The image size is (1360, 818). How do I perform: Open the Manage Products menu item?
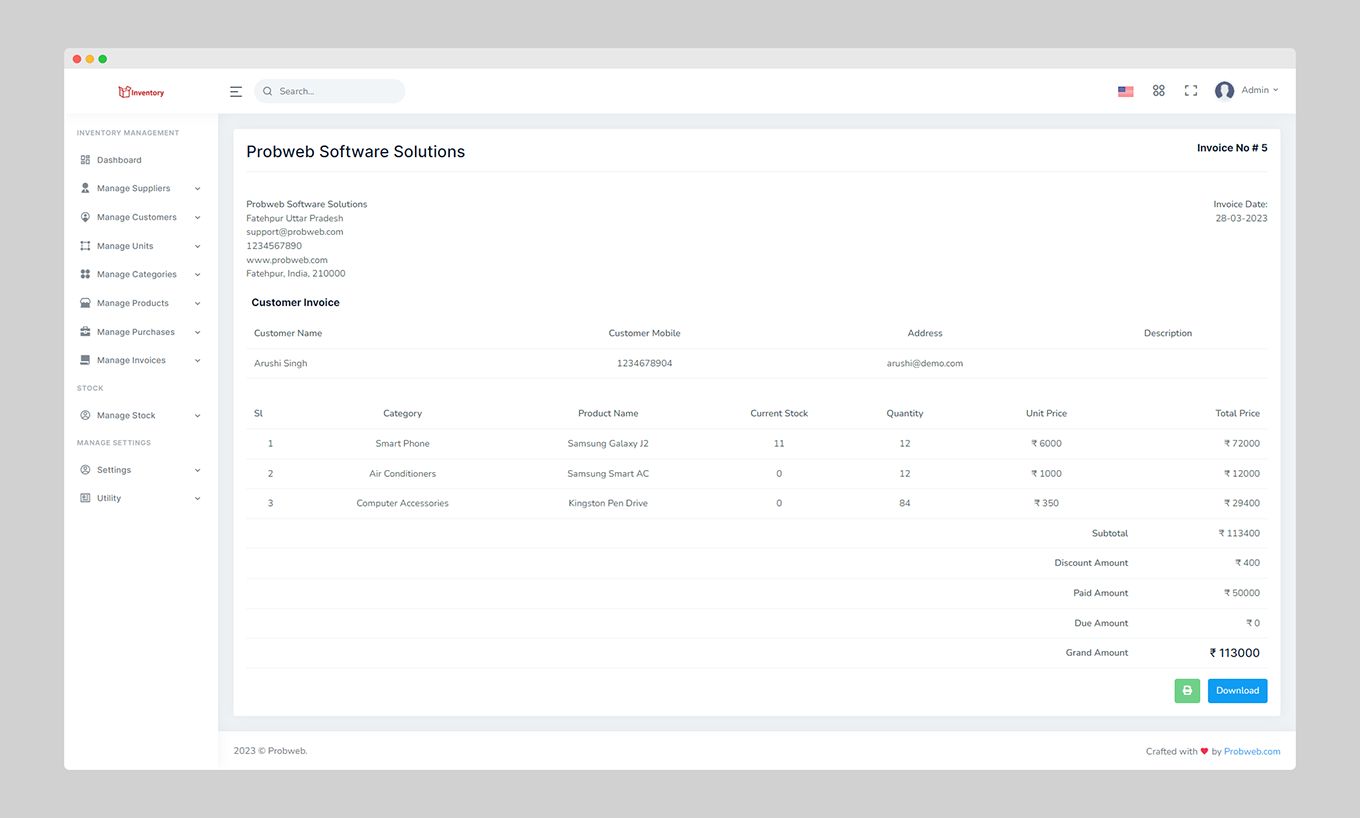(x=133, y=303)
